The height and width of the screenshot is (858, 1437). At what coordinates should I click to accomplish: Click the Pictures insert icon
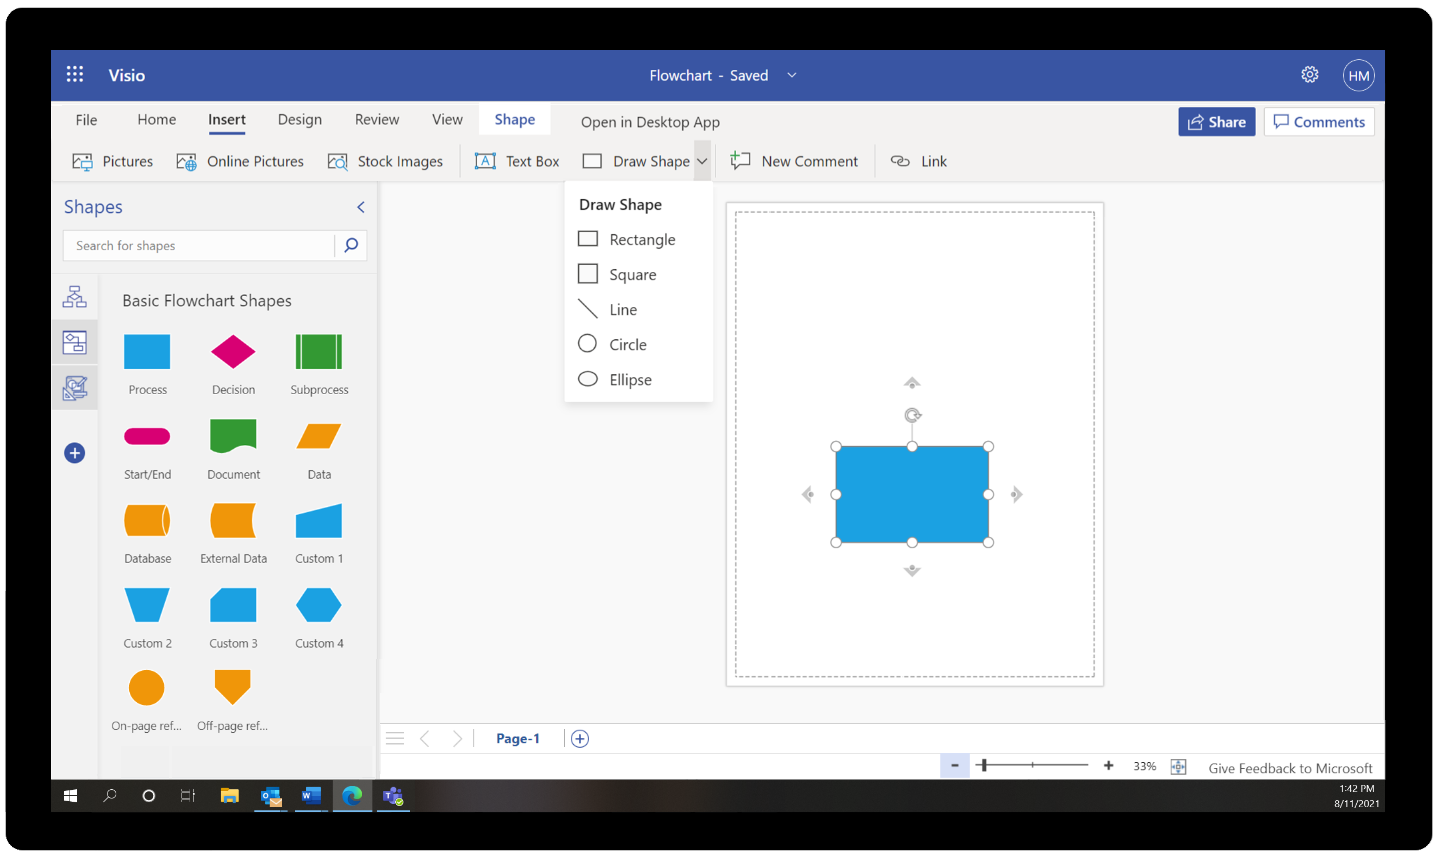pyautogui.click(x=112, y=161)
